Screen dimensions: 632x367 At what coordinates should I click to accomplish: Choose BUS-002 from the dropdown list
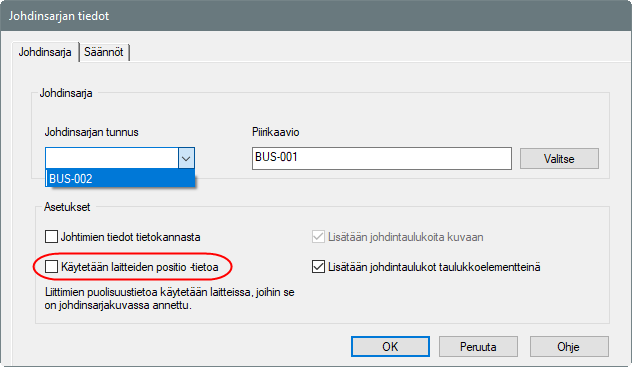120,178
